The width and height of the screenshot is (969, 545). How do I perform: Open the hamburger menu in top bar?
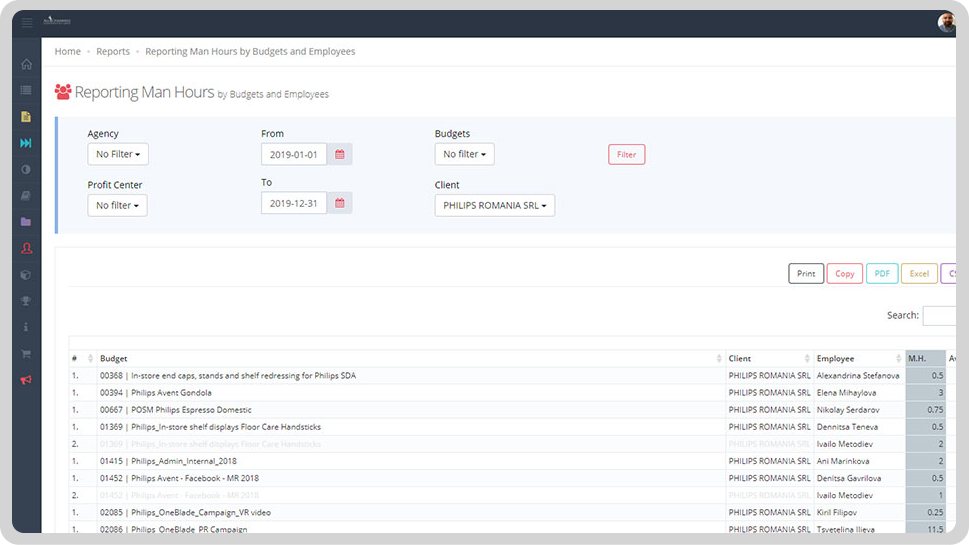point(27,23)
